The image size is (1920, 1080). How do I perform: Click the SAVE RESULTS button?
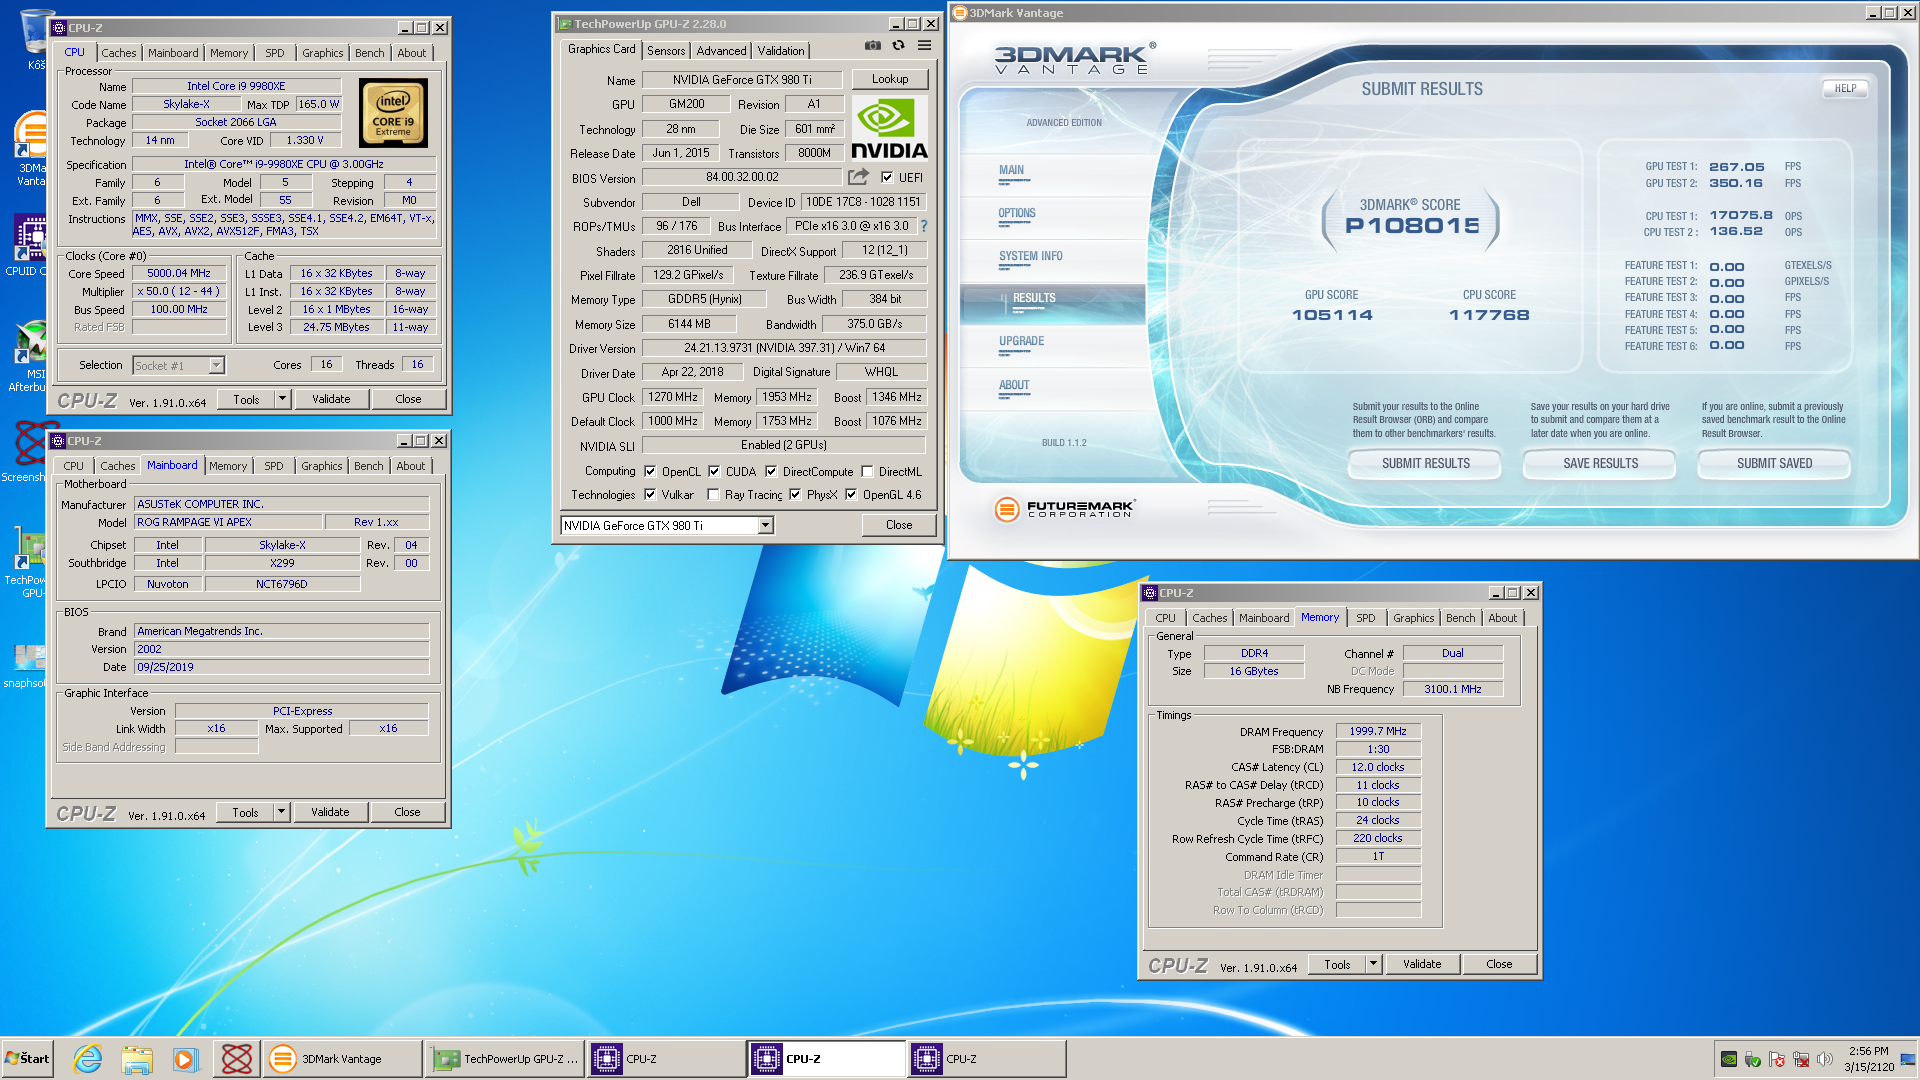point(1600,464)
